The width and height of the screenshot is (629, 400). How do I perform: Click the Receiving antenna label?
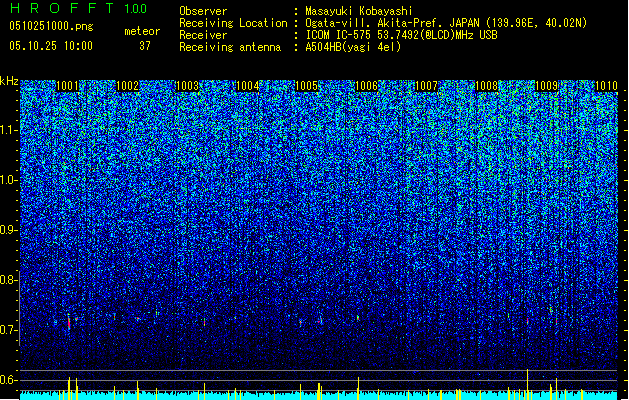click(x=230, y=47)
